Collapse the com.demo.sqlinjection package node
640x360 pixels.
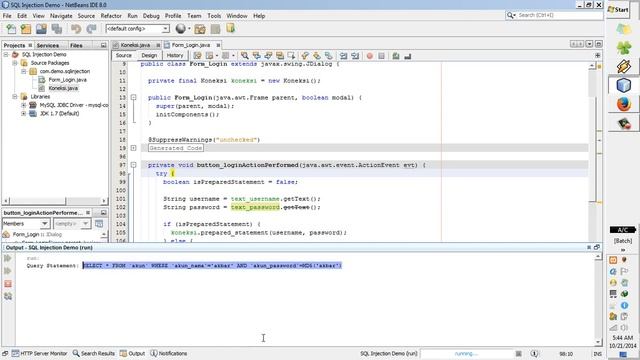(x=23, y=71)
